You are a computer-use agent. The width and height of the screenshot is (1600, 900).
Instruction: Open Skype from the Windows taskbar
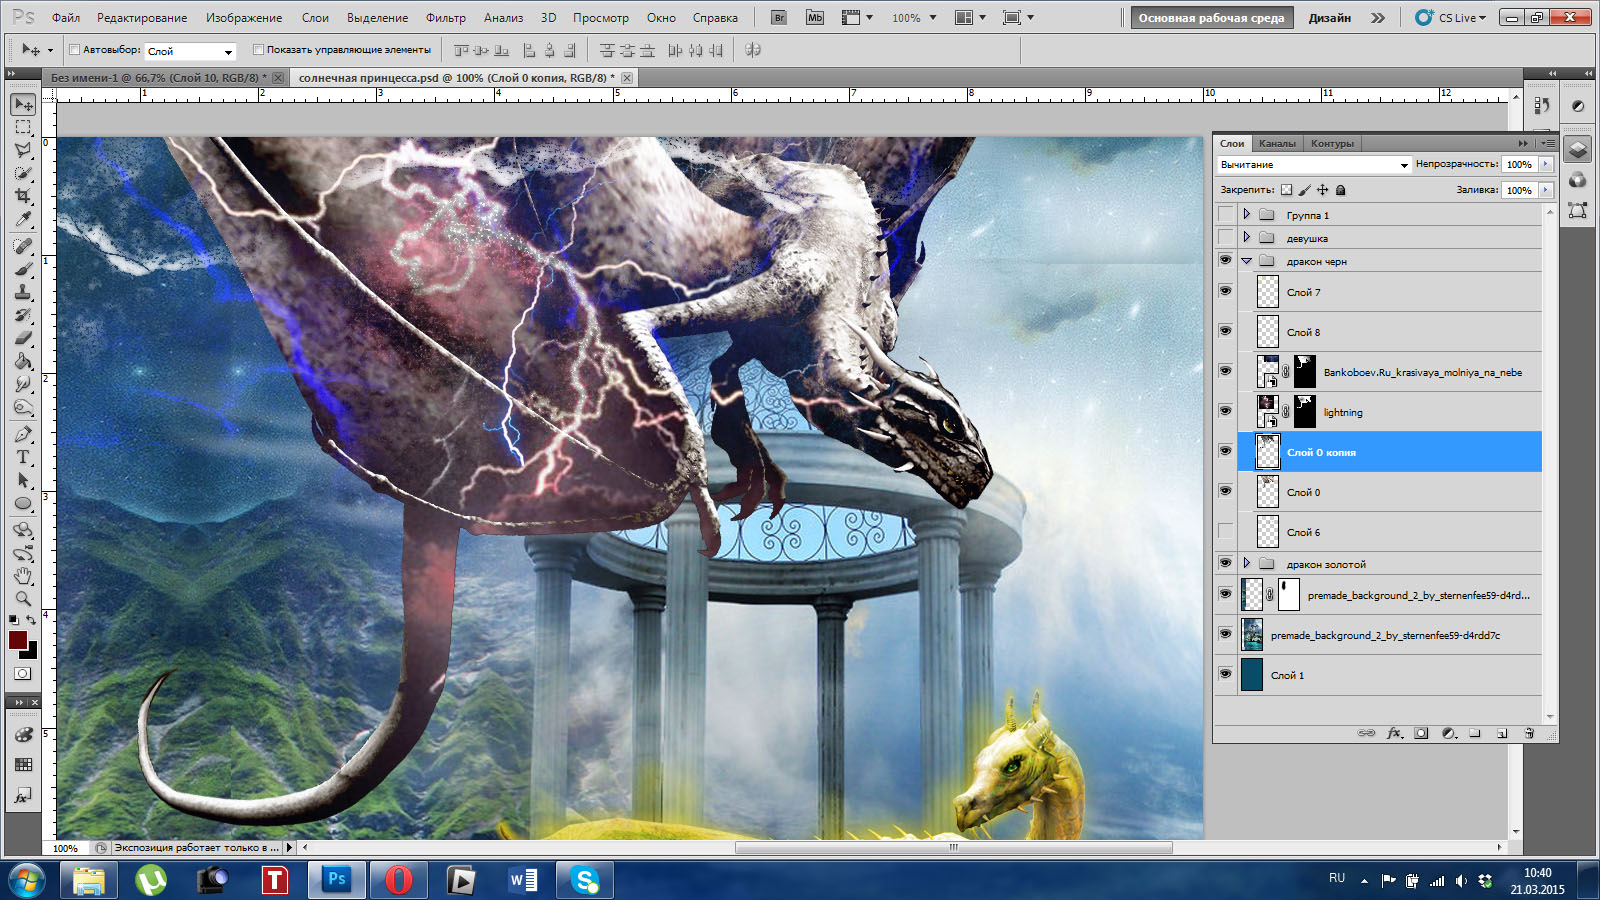(x=585, y=880)
